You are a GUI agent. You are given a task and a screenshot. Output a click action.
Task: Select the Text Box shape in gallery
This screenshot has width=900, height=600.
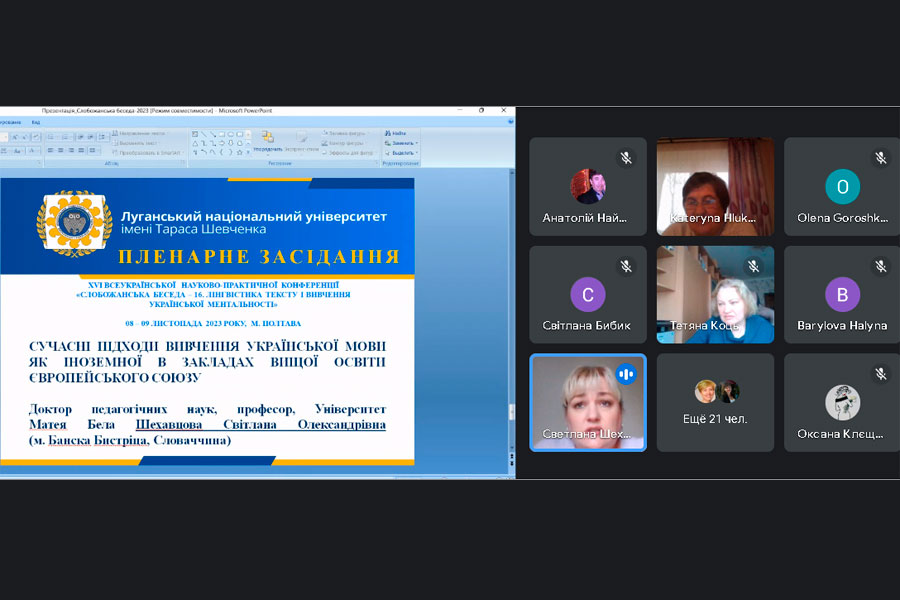coord(195,134)
